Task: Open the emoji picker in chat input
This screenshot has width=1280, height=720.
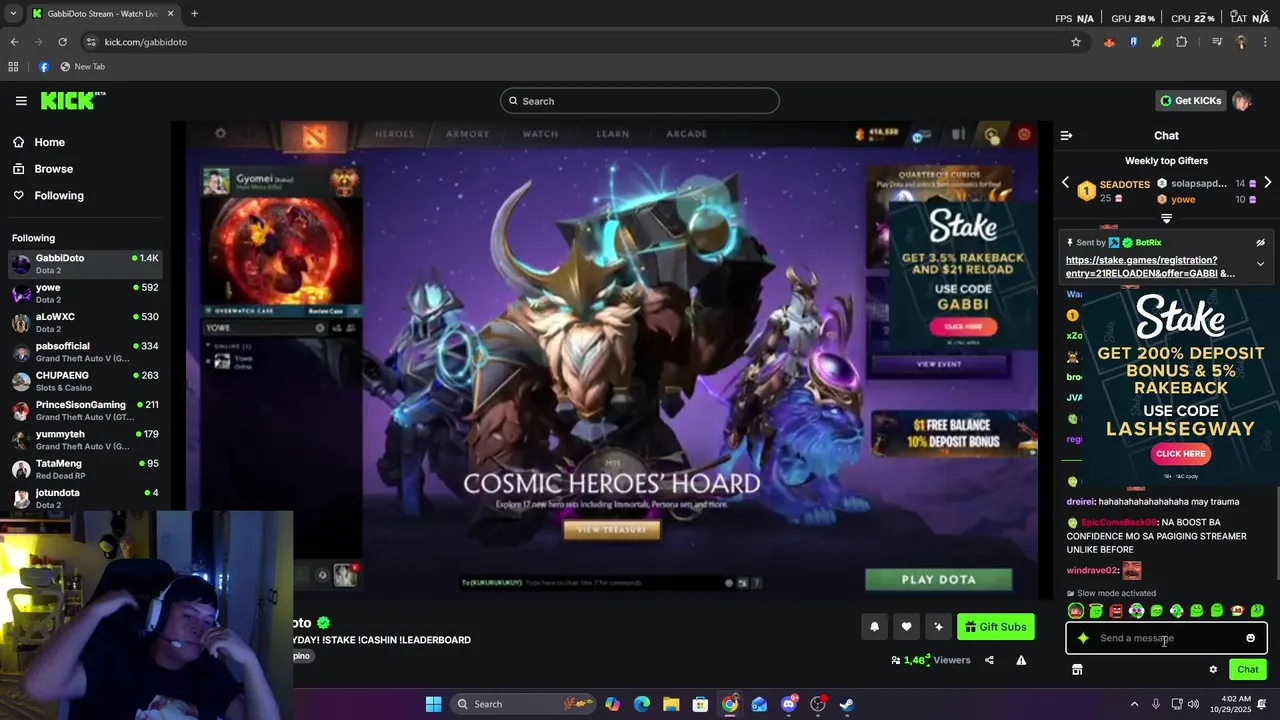Action: [1250, 638]
